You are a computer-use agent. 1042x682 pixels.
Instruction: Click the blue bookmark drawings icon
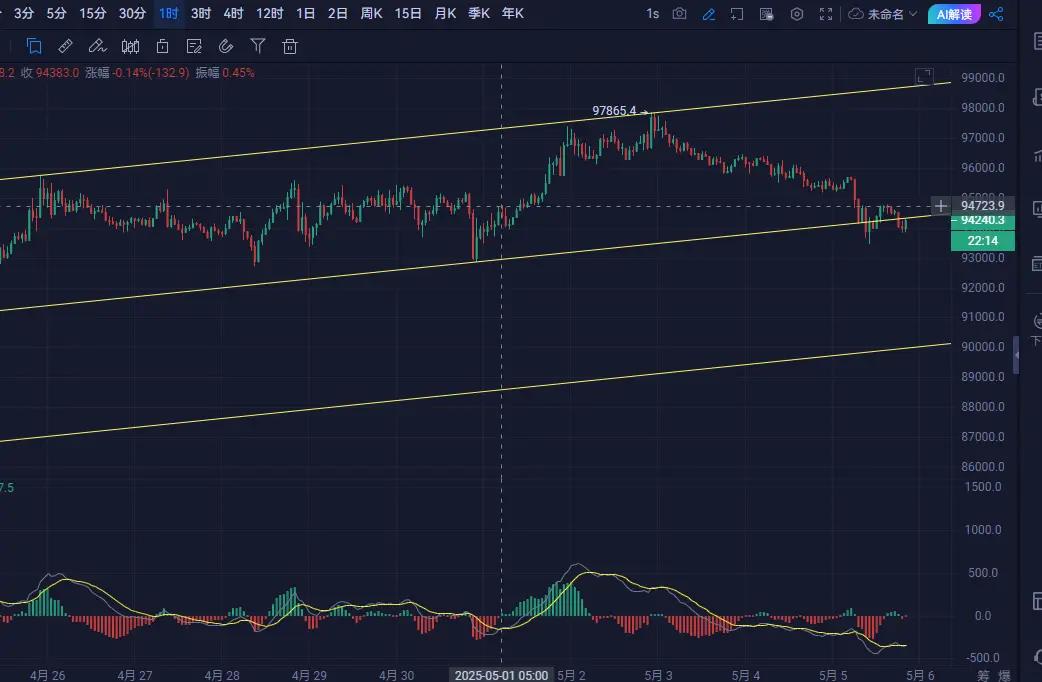[34, 46]
